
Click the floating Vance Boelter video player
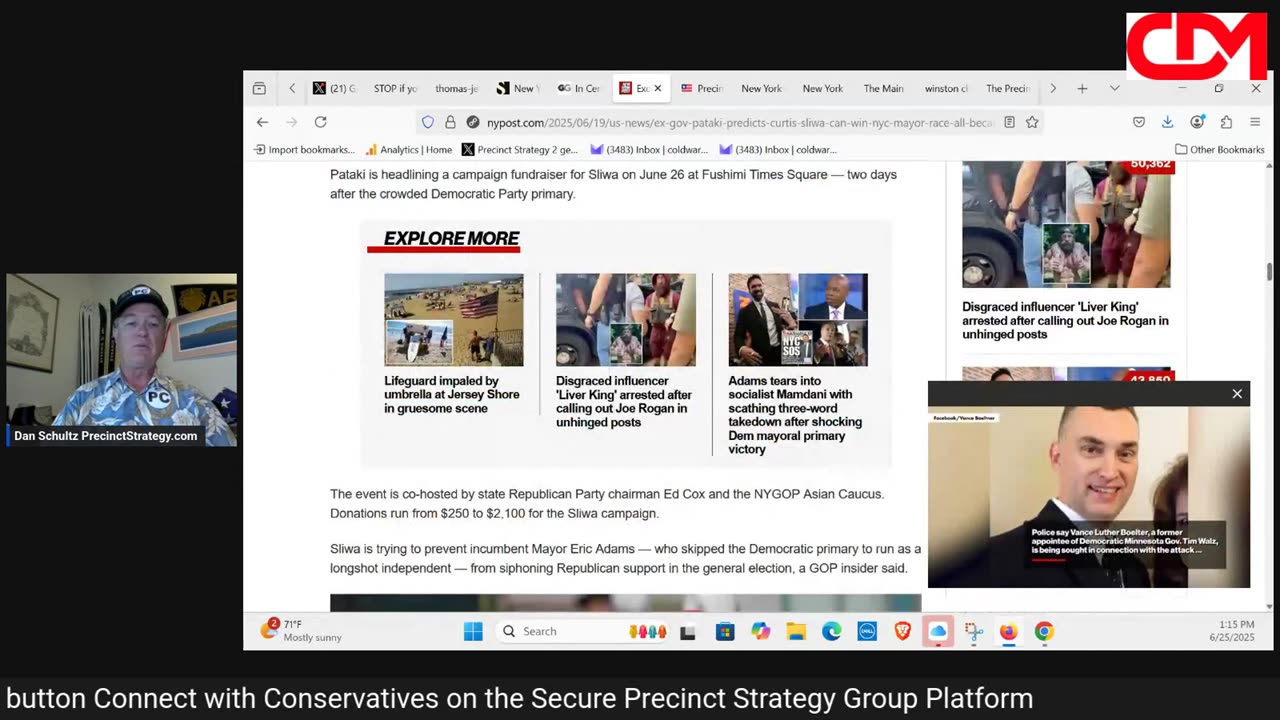[x=1089, y=497]
